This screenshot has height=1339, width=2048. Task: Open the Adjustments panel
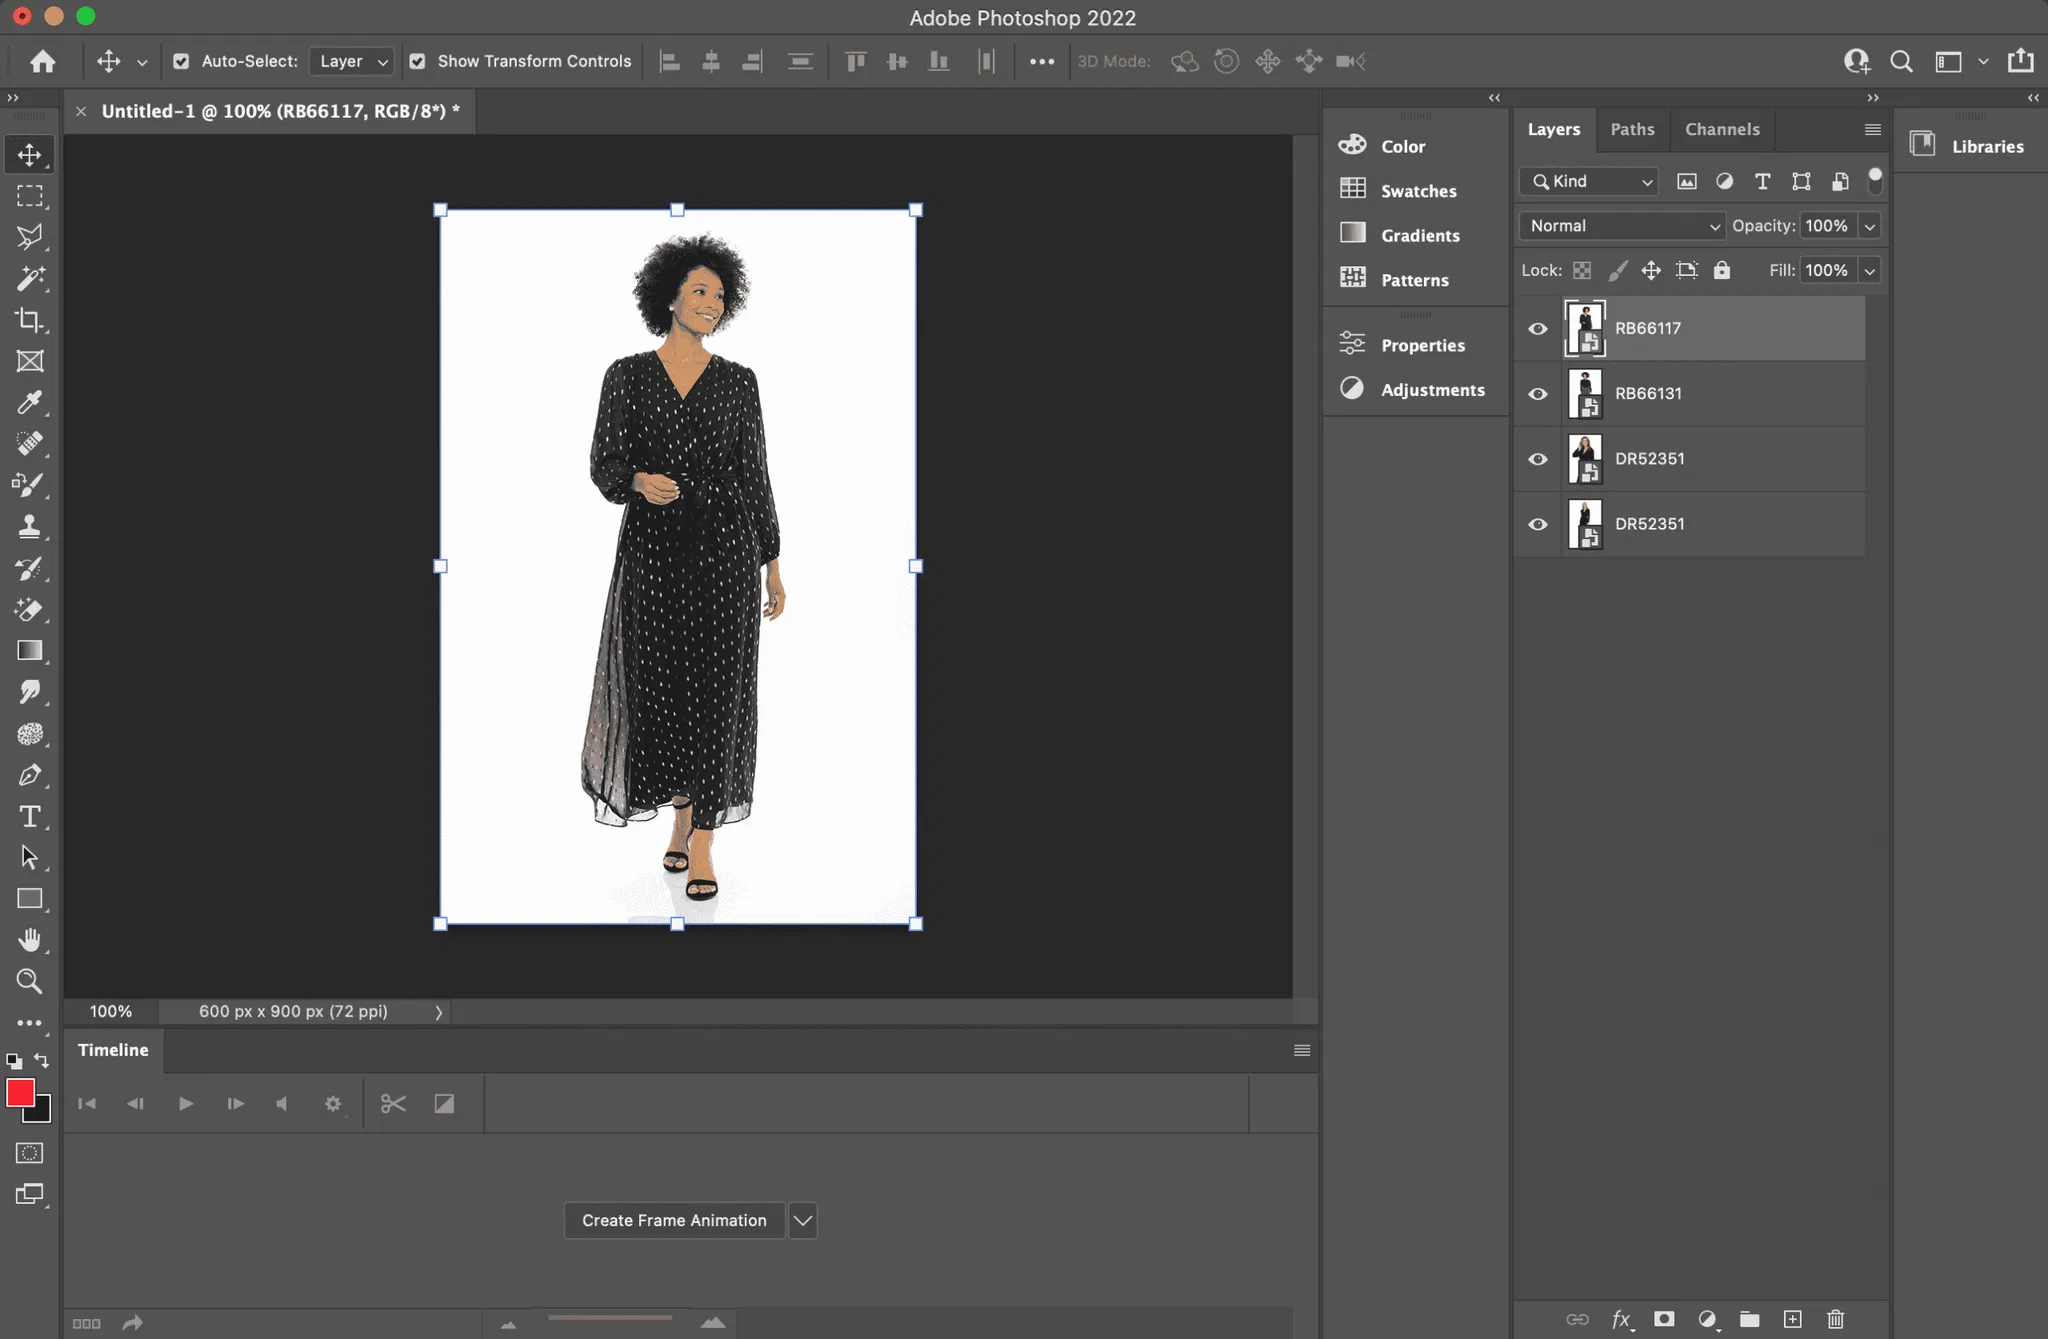pos(1431,390)
